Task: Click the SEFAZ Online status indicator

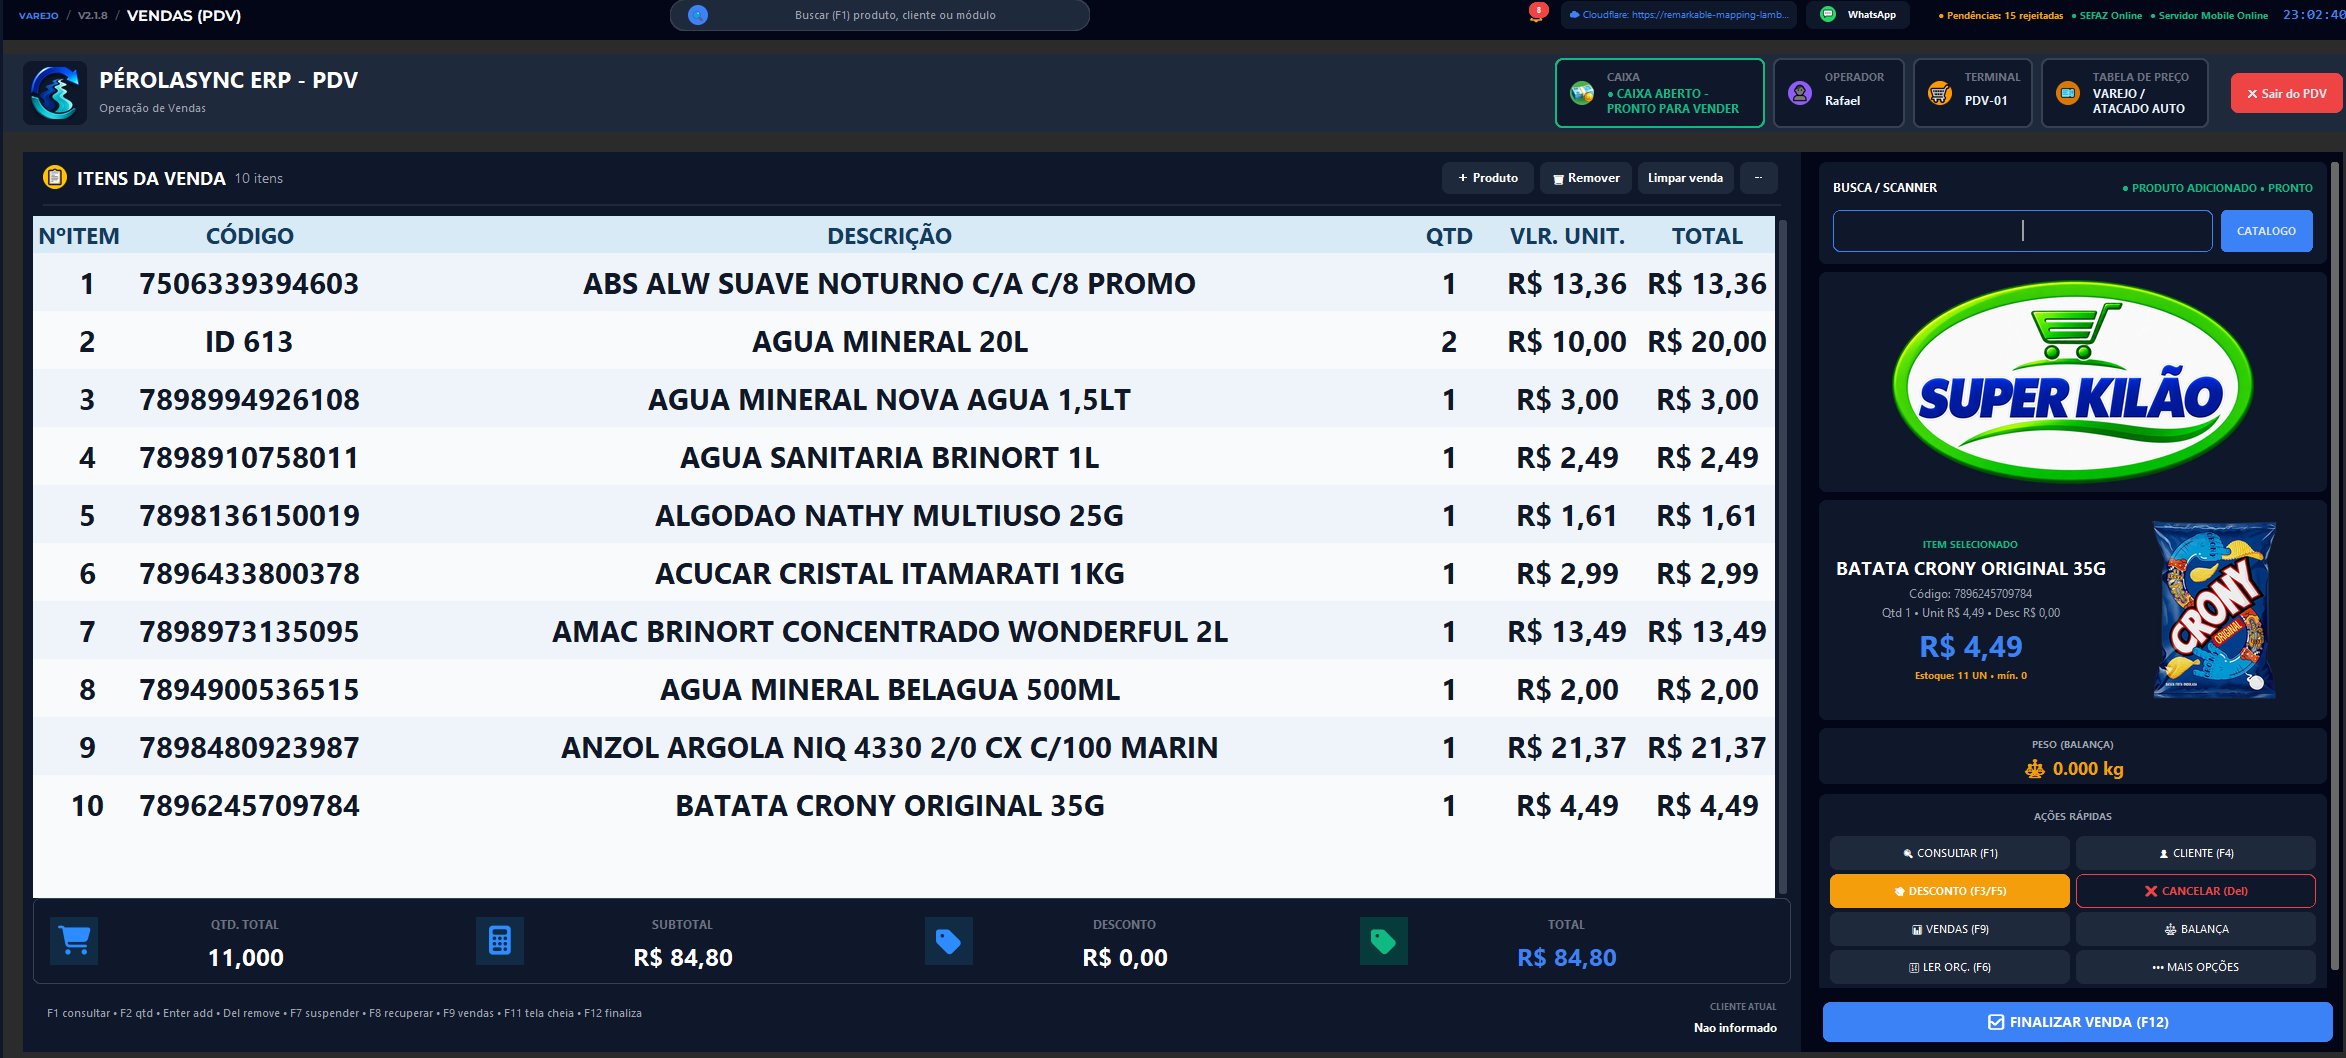Action: point(2106,15)
